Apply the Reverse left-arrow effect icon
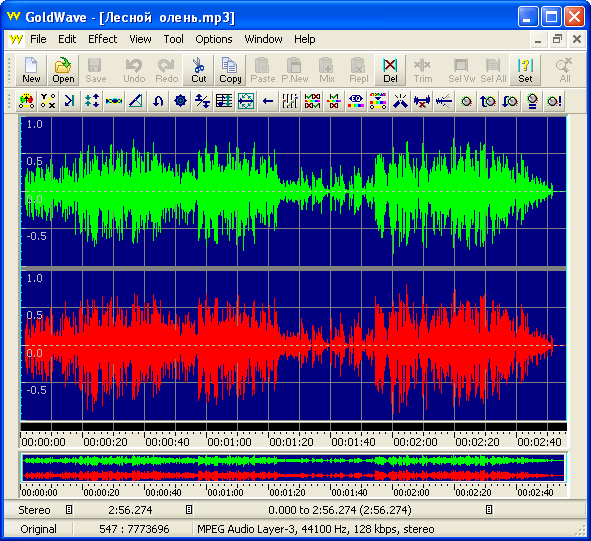 click(268, 101)
